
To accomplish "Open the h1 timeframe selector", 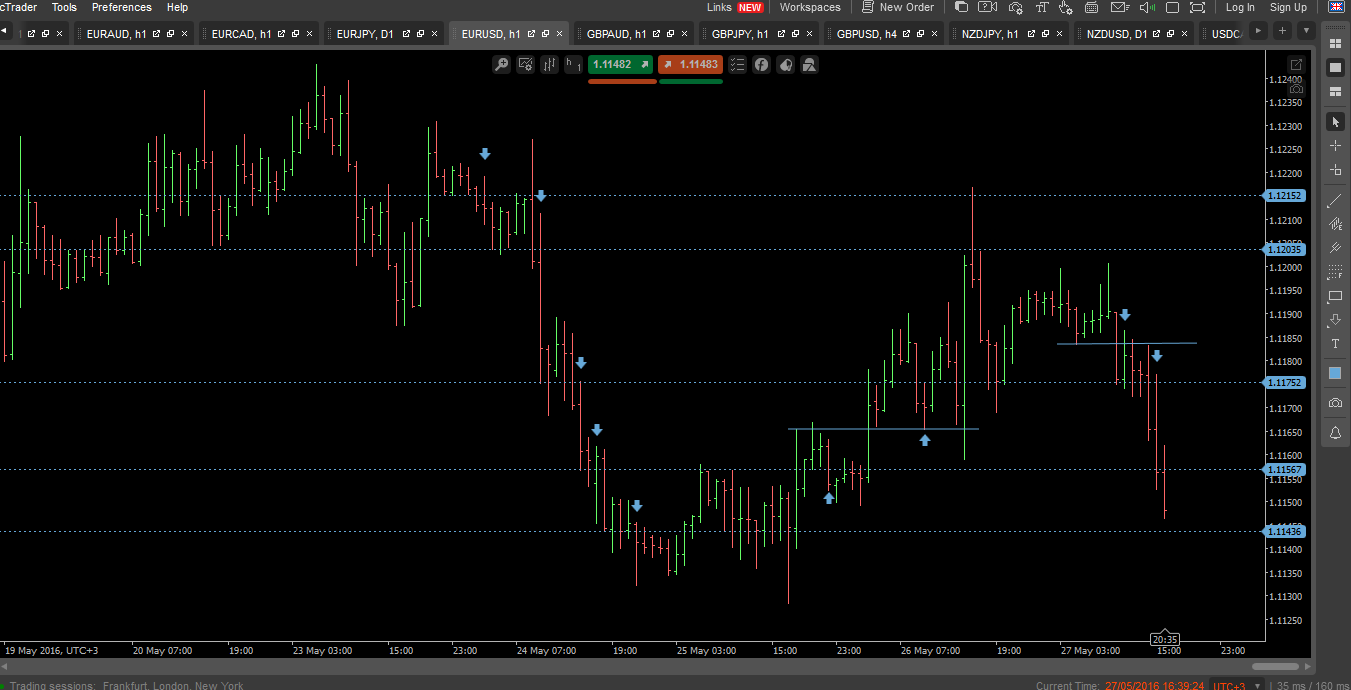I will coord(573,65).
